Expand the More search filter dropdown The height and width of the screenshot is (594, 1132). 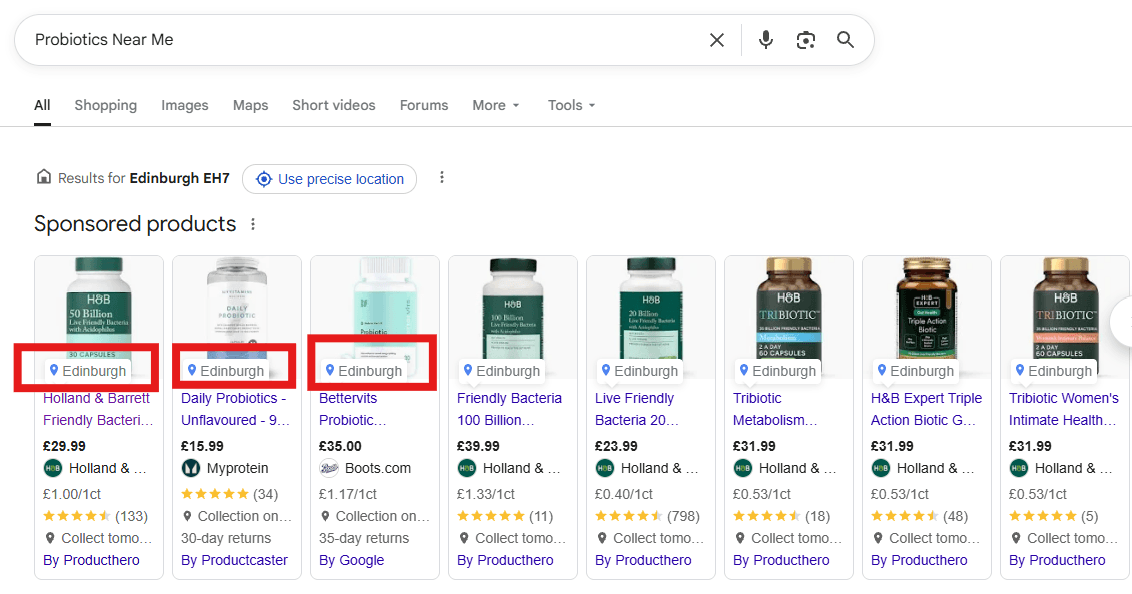click(496, 105)
